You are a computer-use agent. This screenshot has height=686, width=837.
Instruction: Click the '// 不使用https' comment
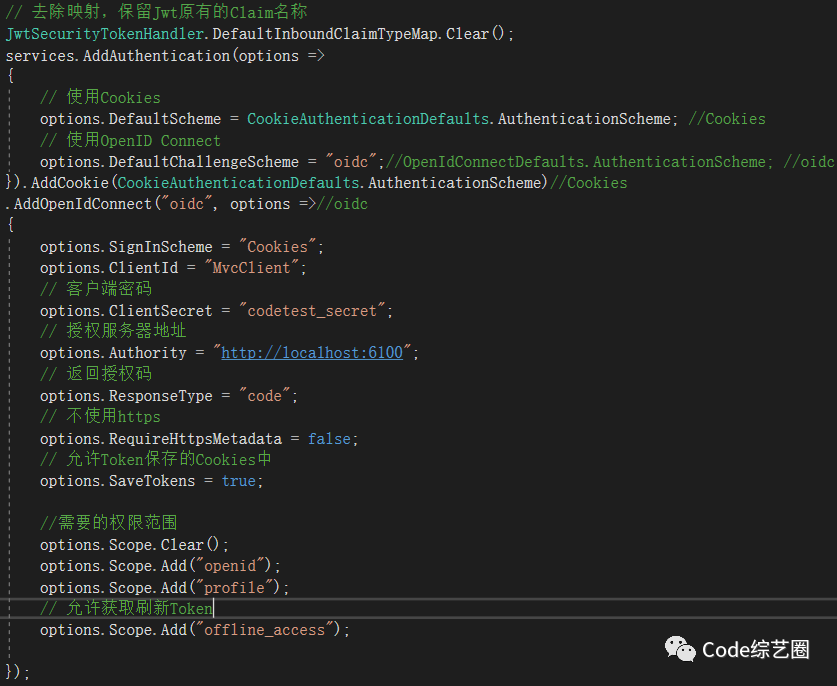pos(100,416)
